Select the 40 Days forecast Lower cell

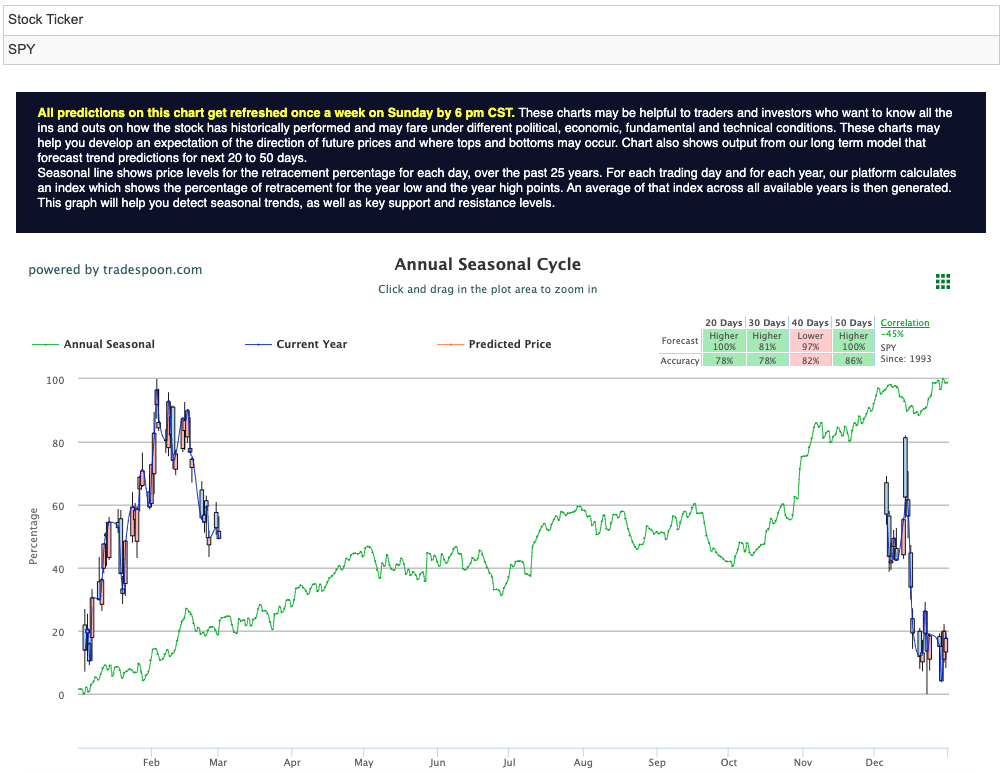pyautogui.click(x=811, y=341)
